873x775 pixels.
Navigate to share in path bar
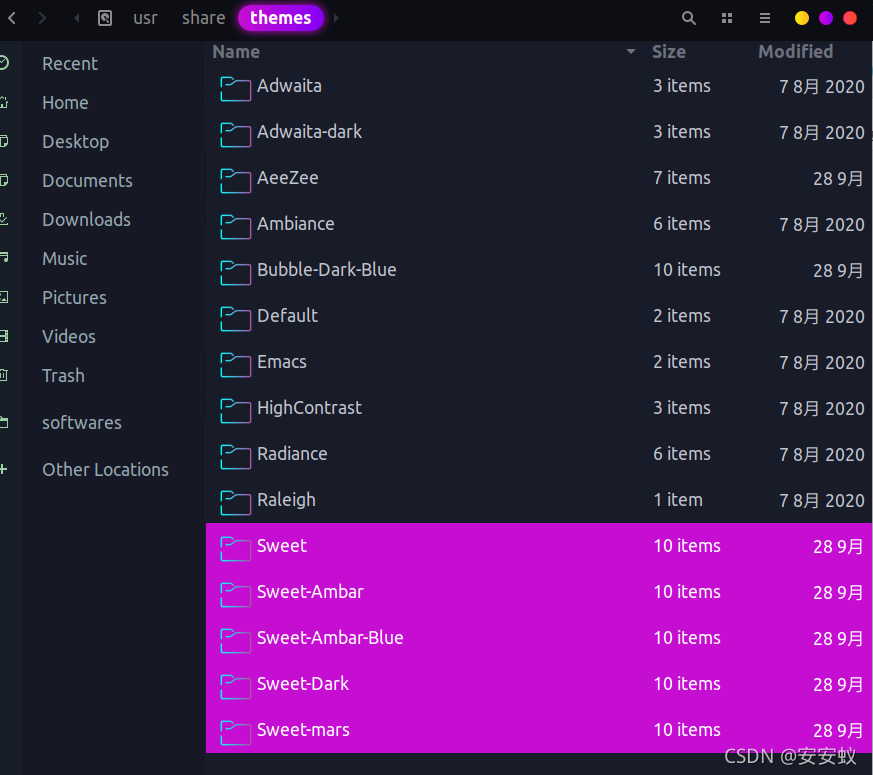pyautogui.click(x=203, y=18)
